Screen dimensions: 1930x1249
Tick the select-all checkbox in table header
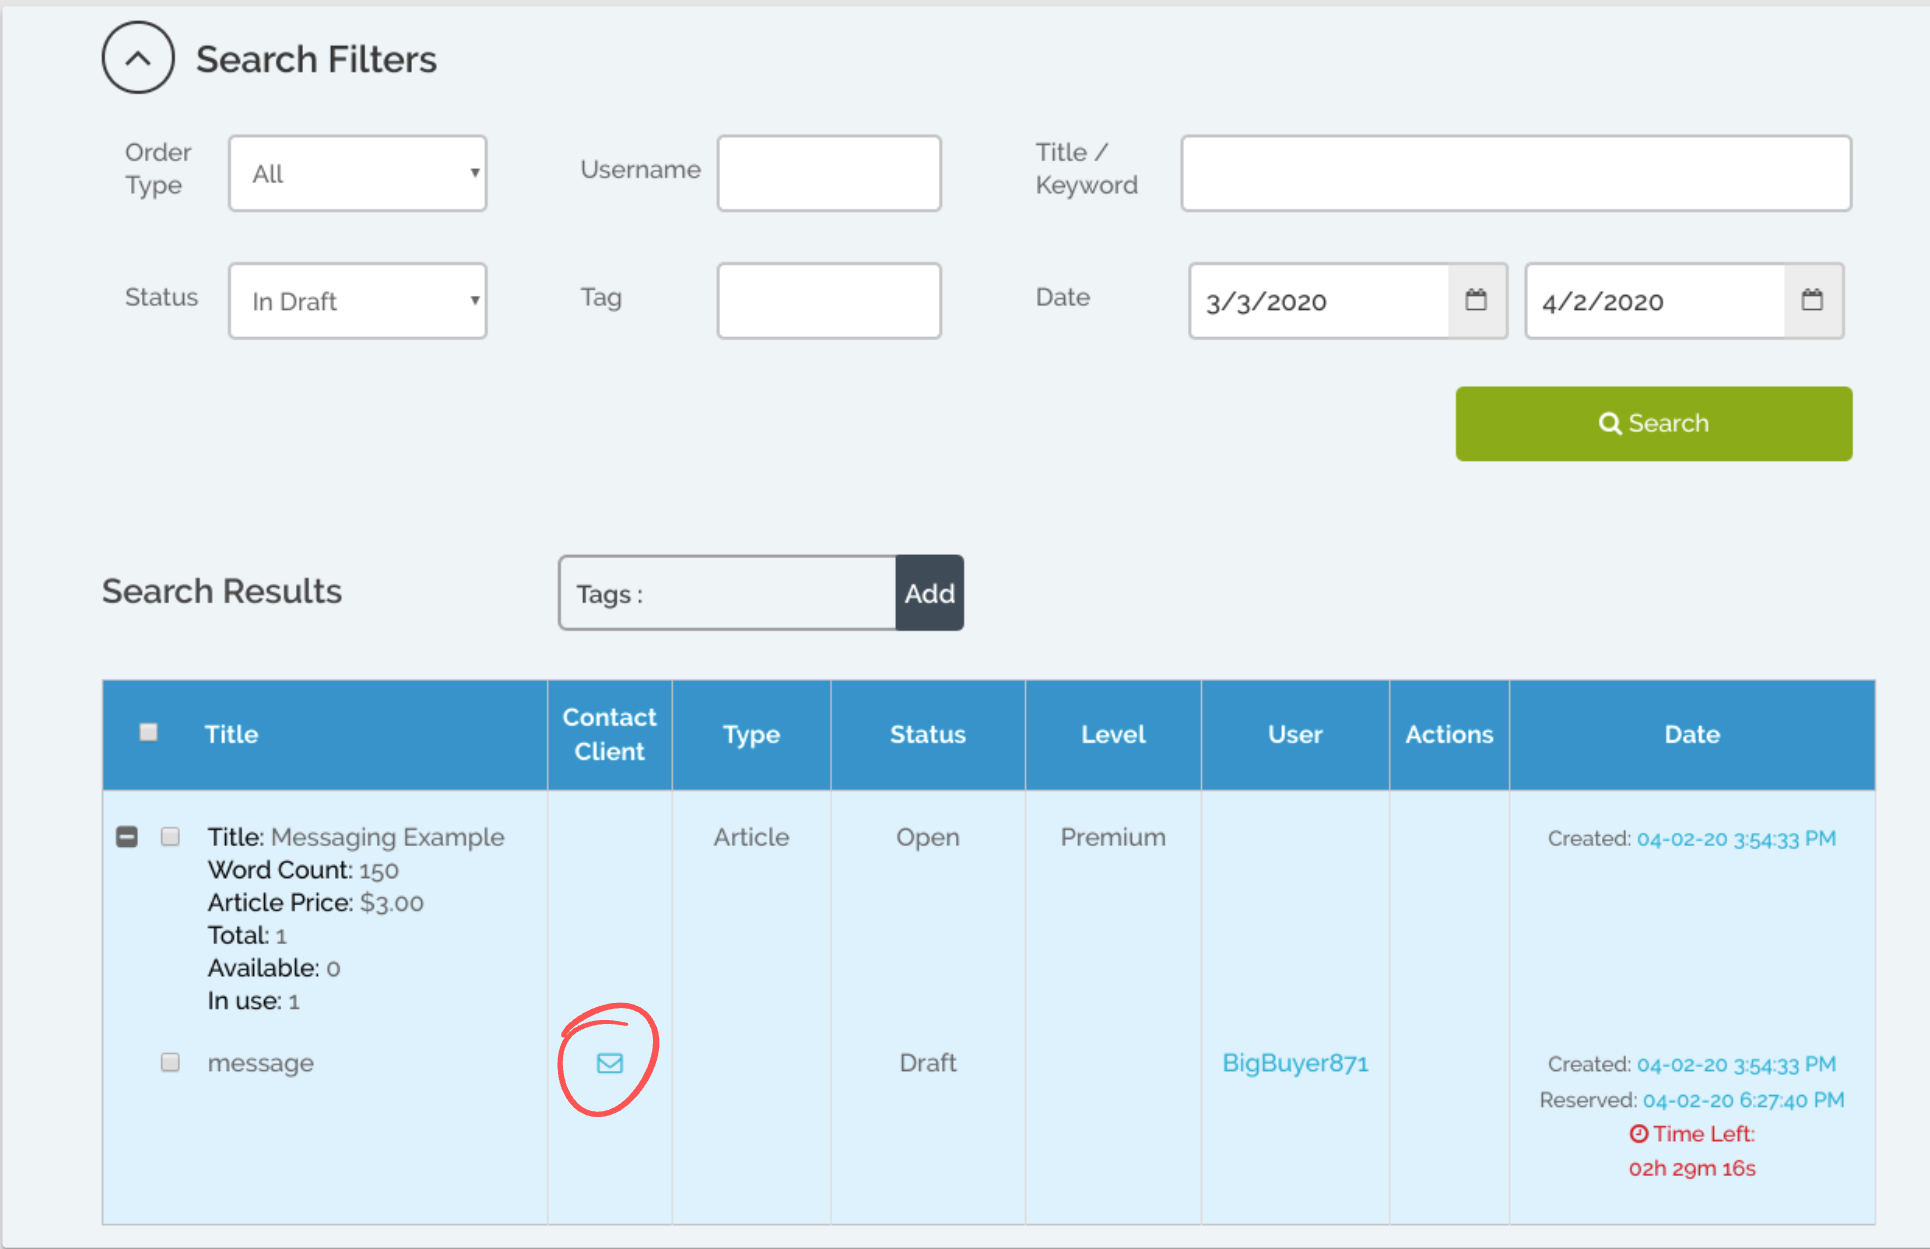149,732
